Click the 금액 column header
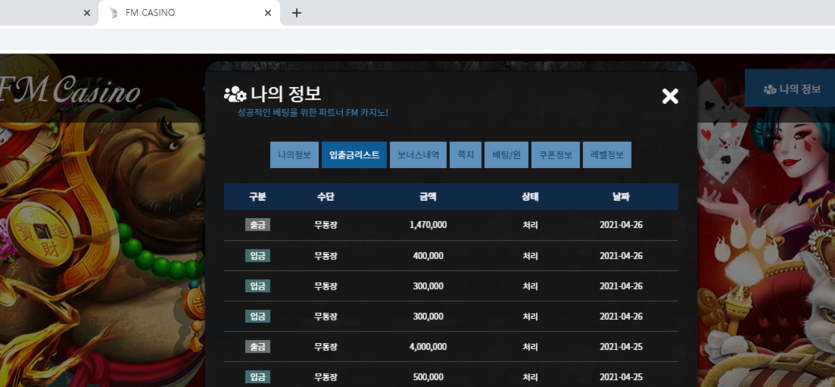This screenshot has width=835, height=387. [x=428, y=196]
